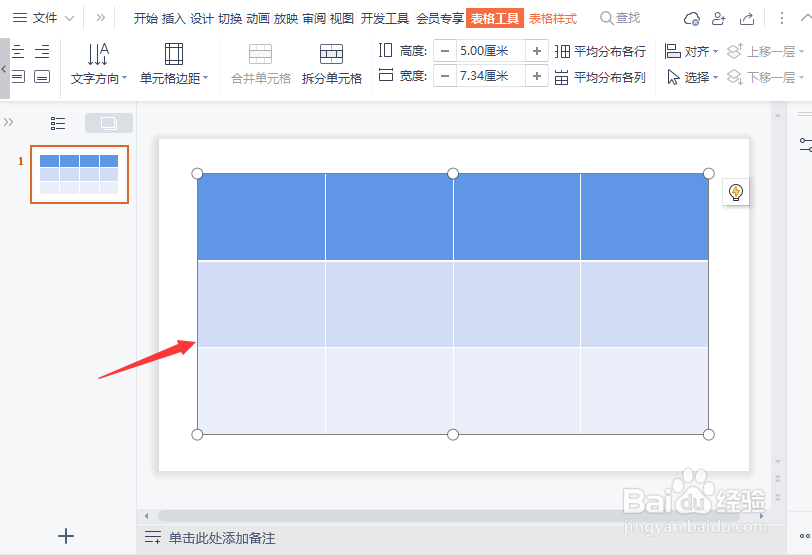The image size is (812, 555).
Task: Decrease the 高度 value with minus
Action: [x=445, y=51]
